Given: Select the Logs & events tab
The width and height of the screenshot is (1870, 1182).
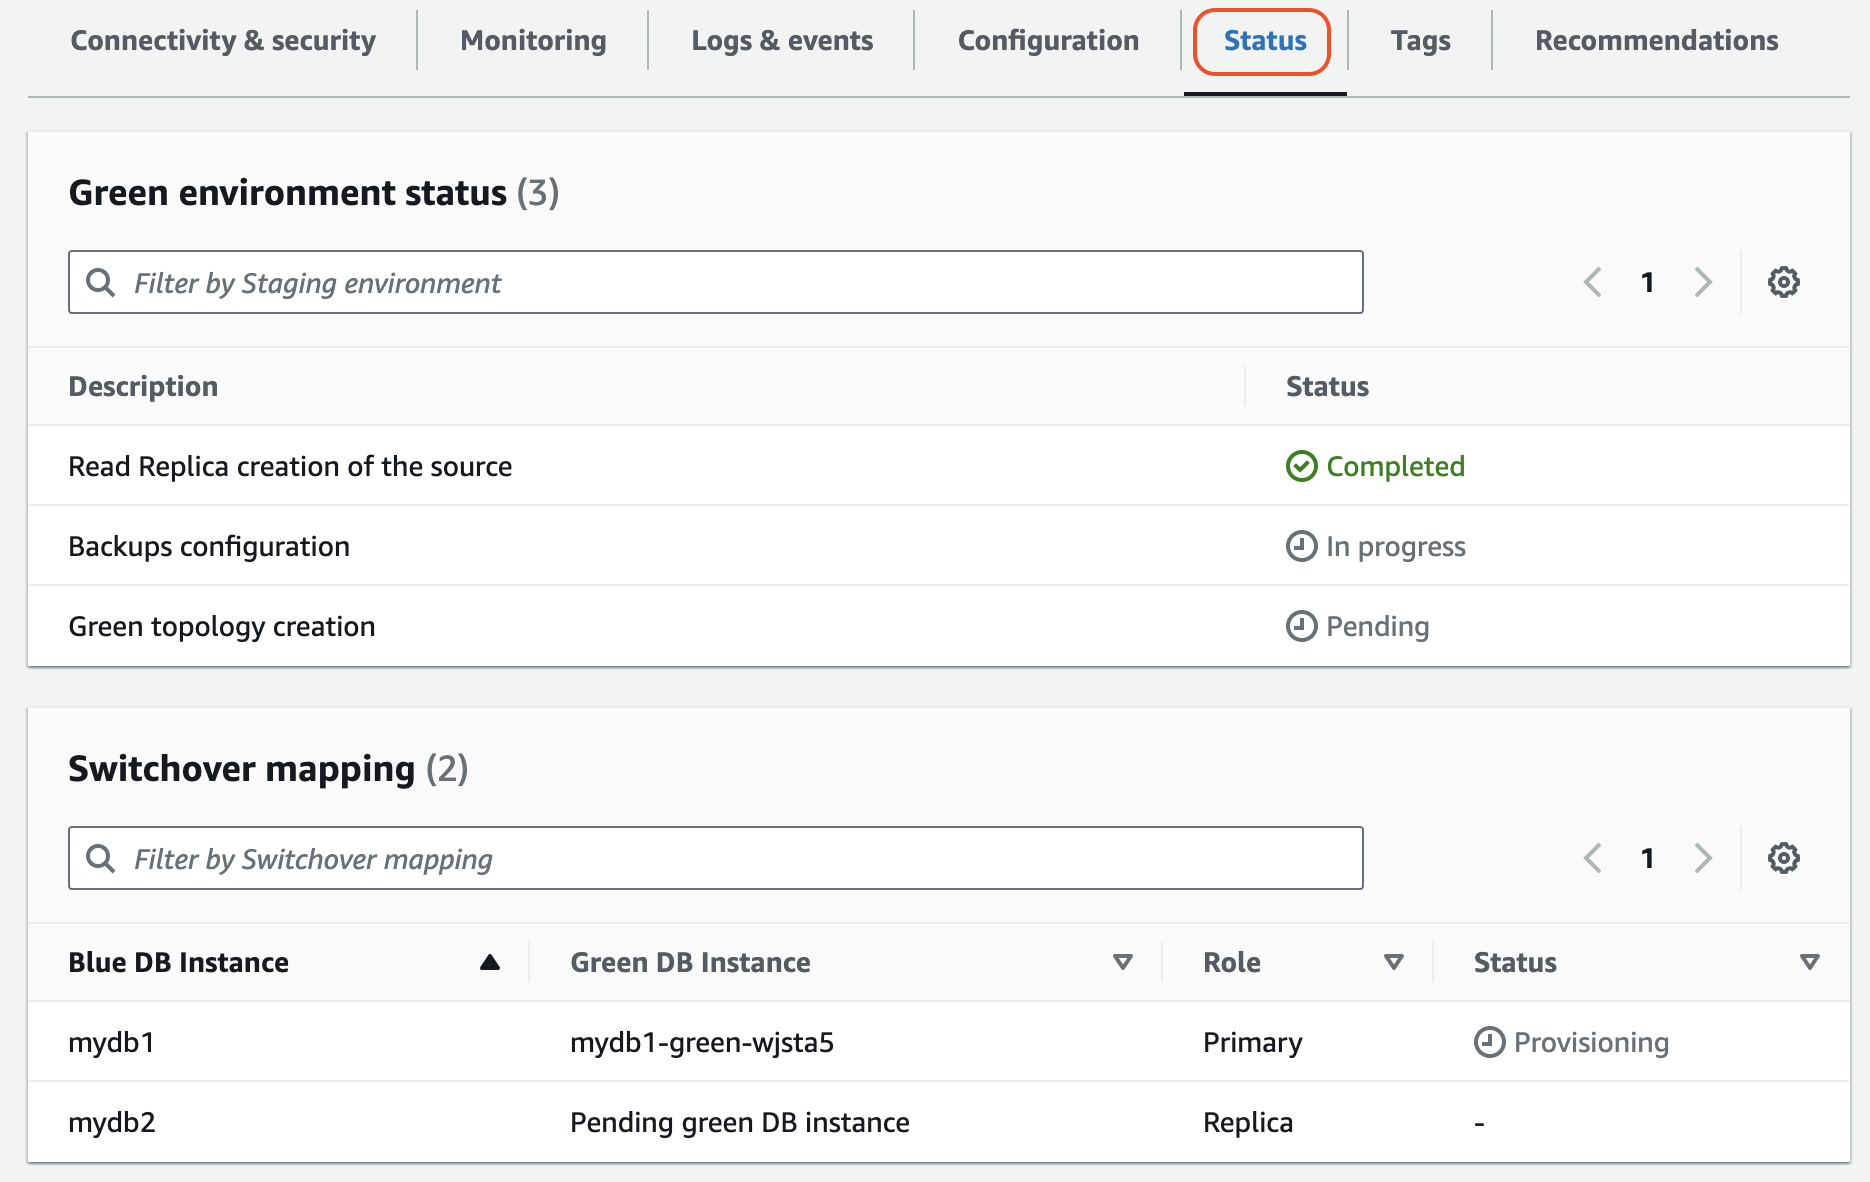Looking at the screenshot, I should tap(782, 41).
